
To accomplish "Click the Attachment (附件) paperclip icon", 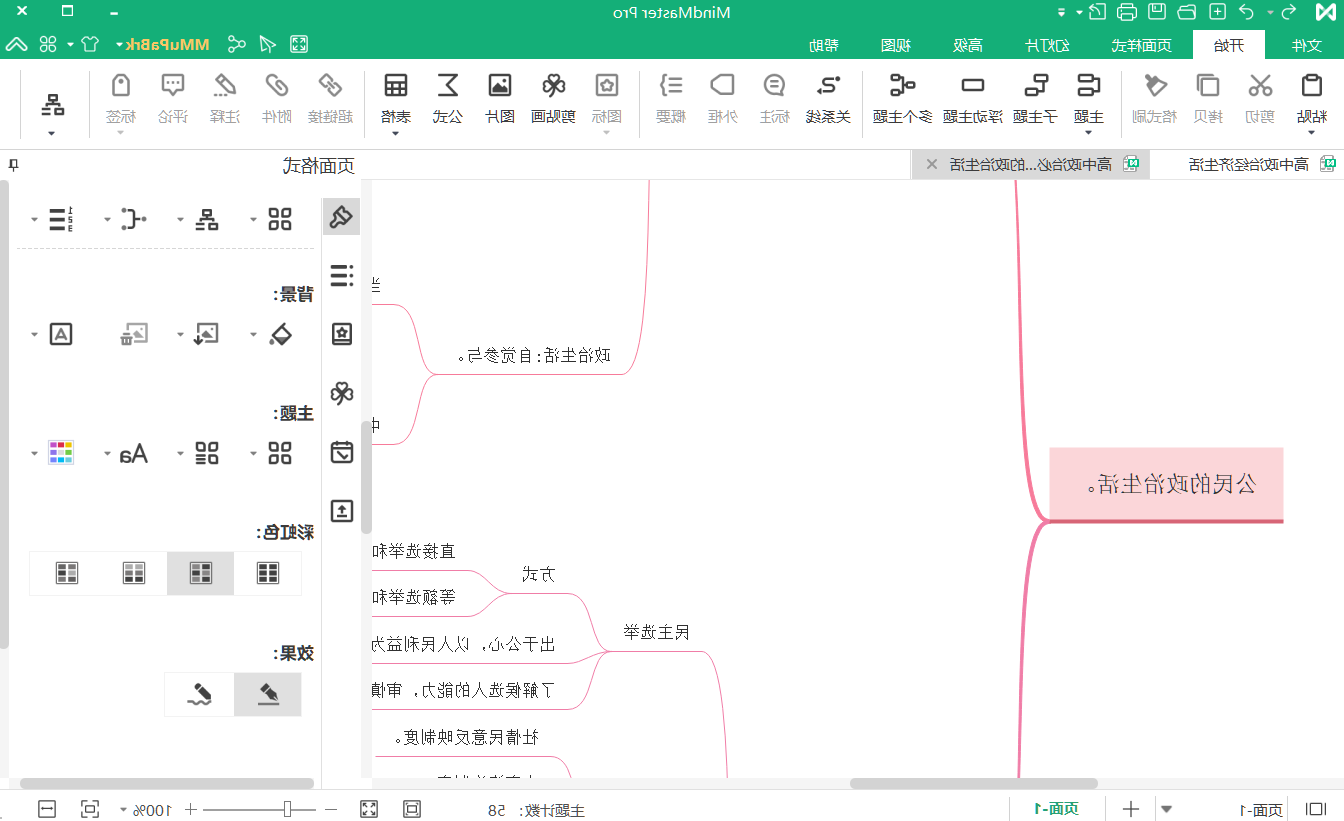I will [x=277, y=85].
